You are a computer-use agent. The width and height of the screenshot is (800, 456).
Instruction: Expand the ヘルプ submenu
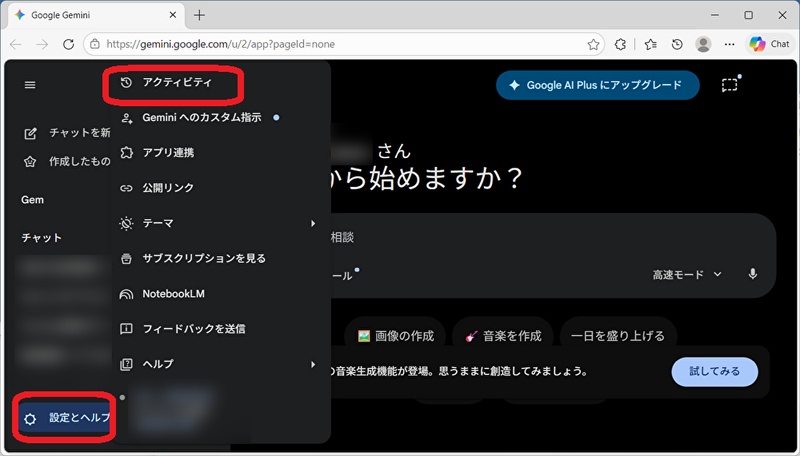(221, 364)
